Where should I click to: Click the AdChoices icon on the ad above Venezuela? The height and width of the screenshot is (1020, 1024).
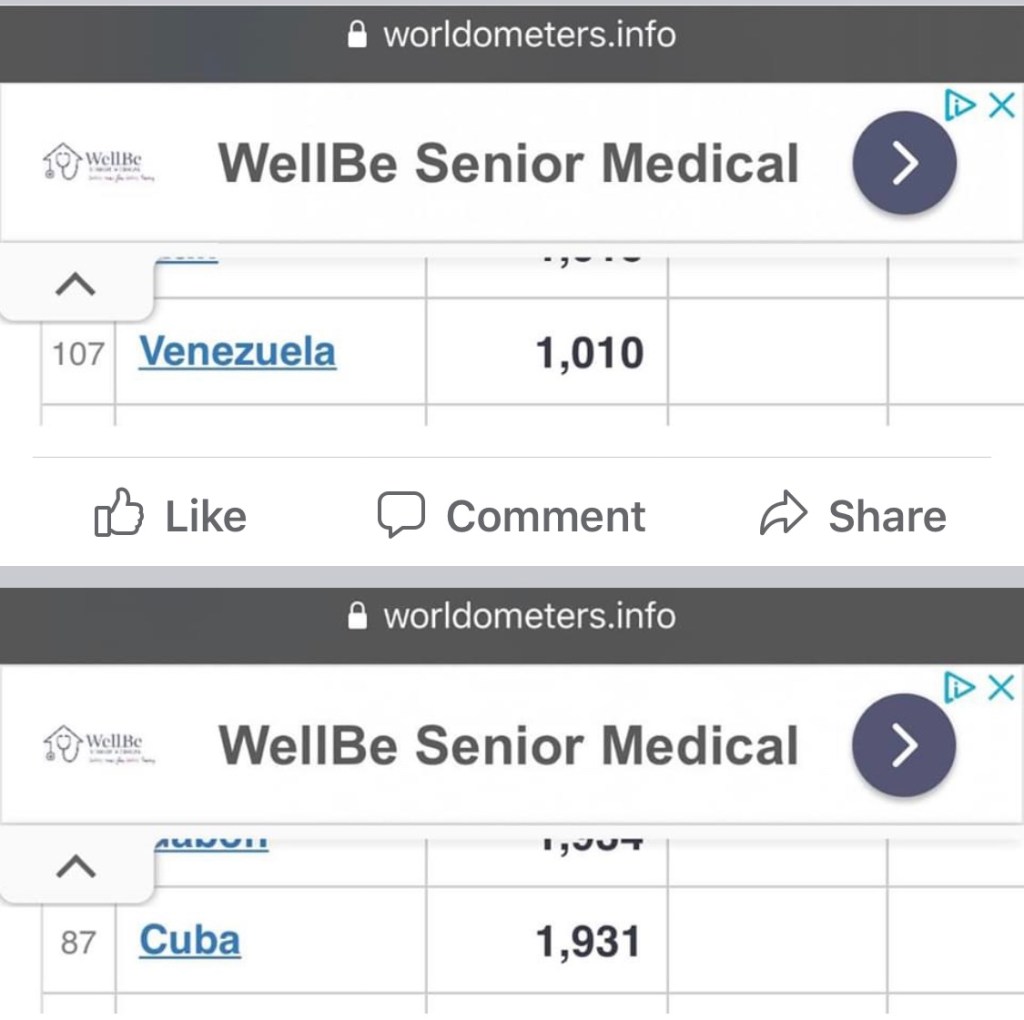[x=958, y=105]
